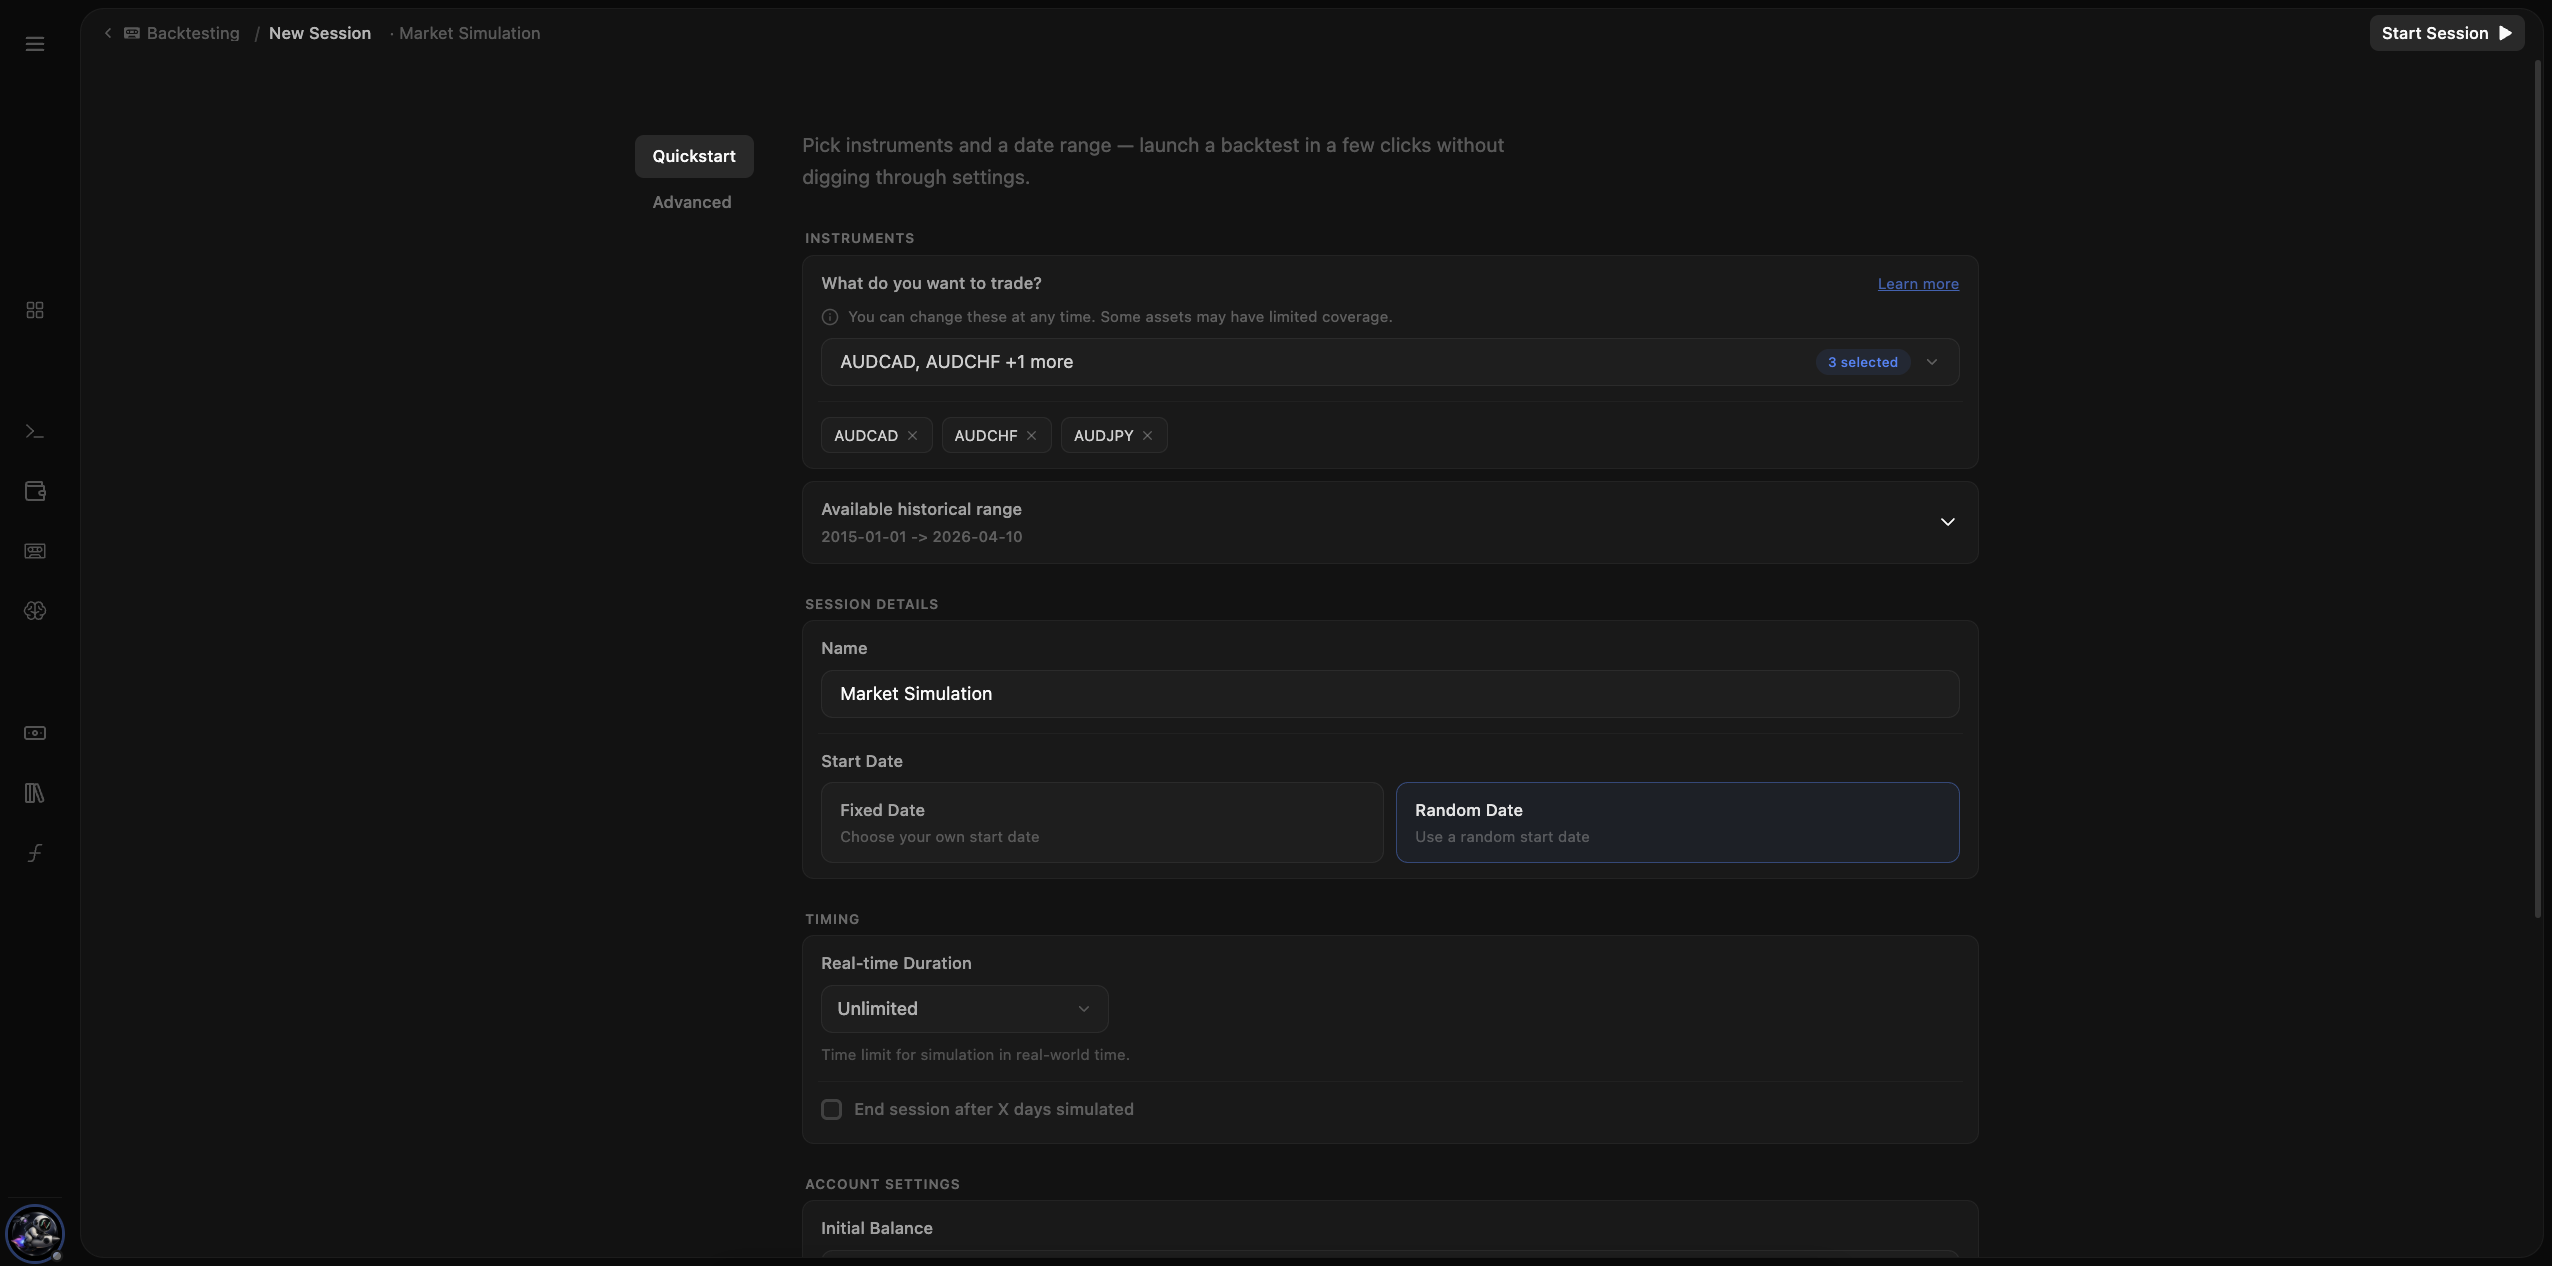Switch to the Advanced tab

click(x=692, y=202)
